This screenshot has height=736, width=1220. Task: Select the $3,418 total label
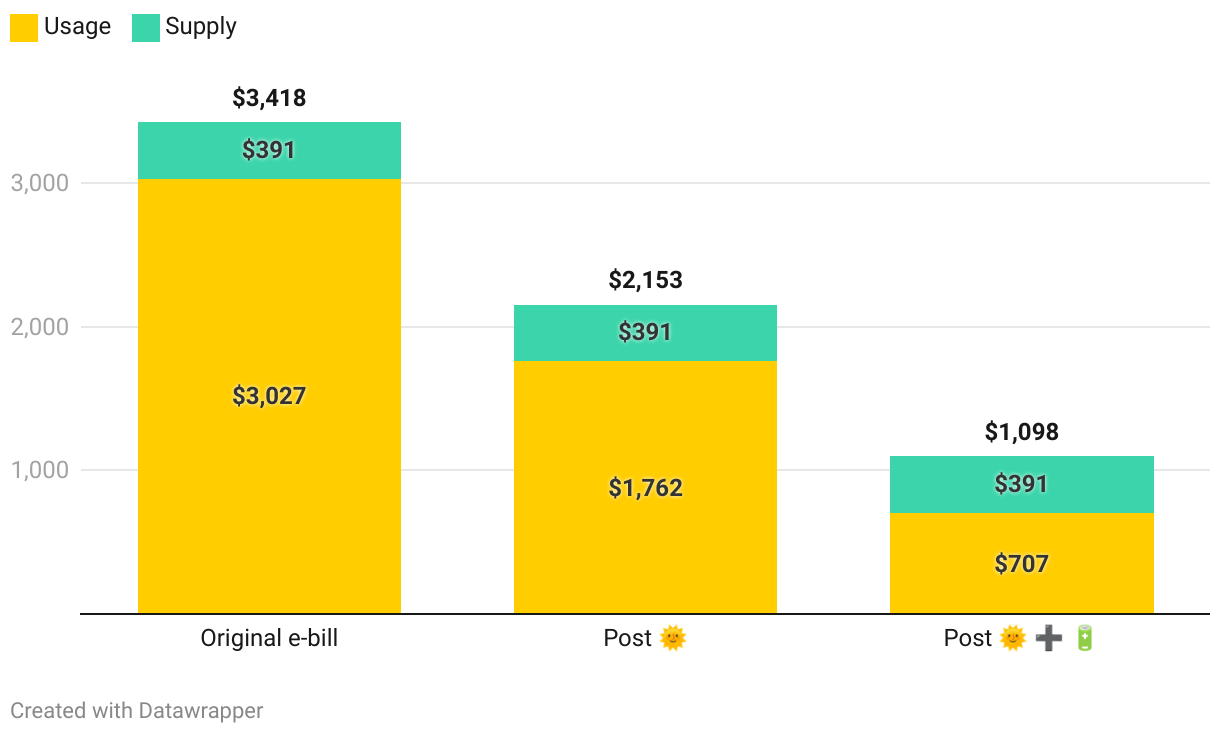[269, 98]
